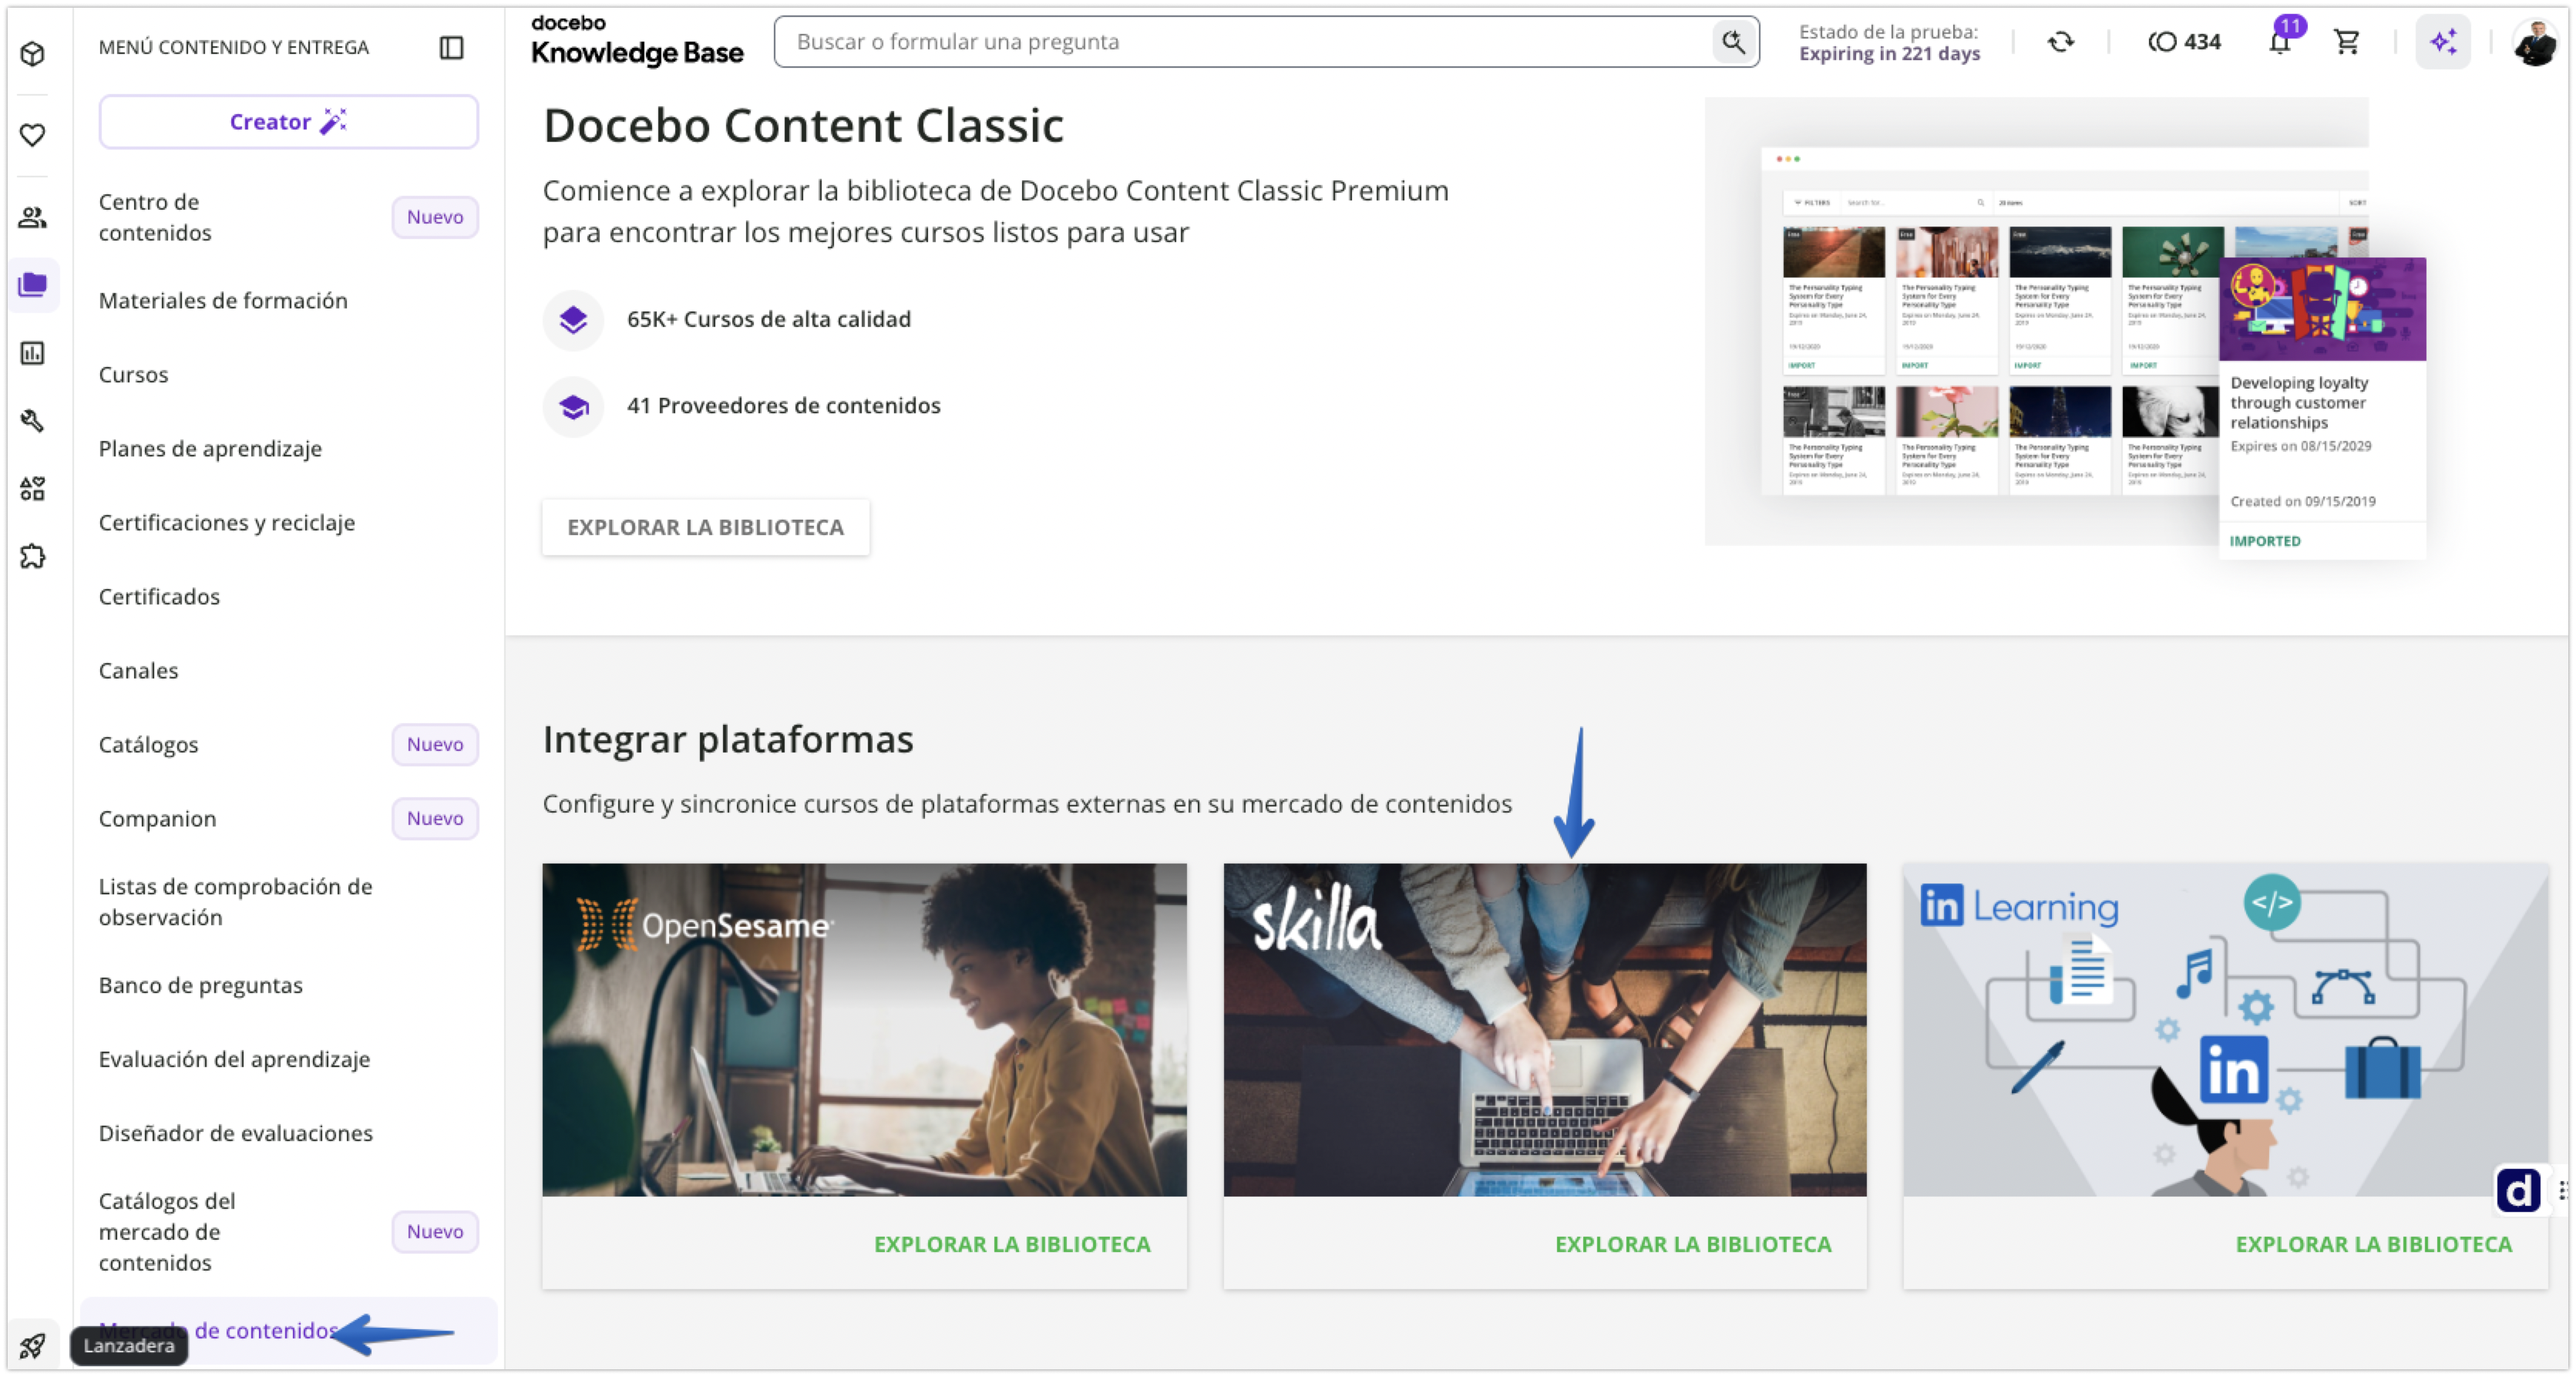Open Companion in the sidebar menu

tap(157, 819)
